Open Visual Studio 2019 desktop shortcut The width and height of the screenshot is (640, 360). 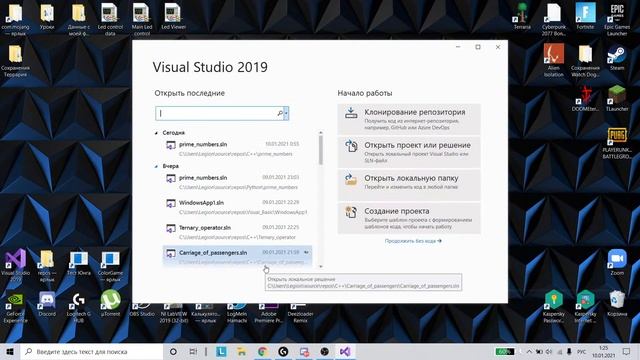16,265
